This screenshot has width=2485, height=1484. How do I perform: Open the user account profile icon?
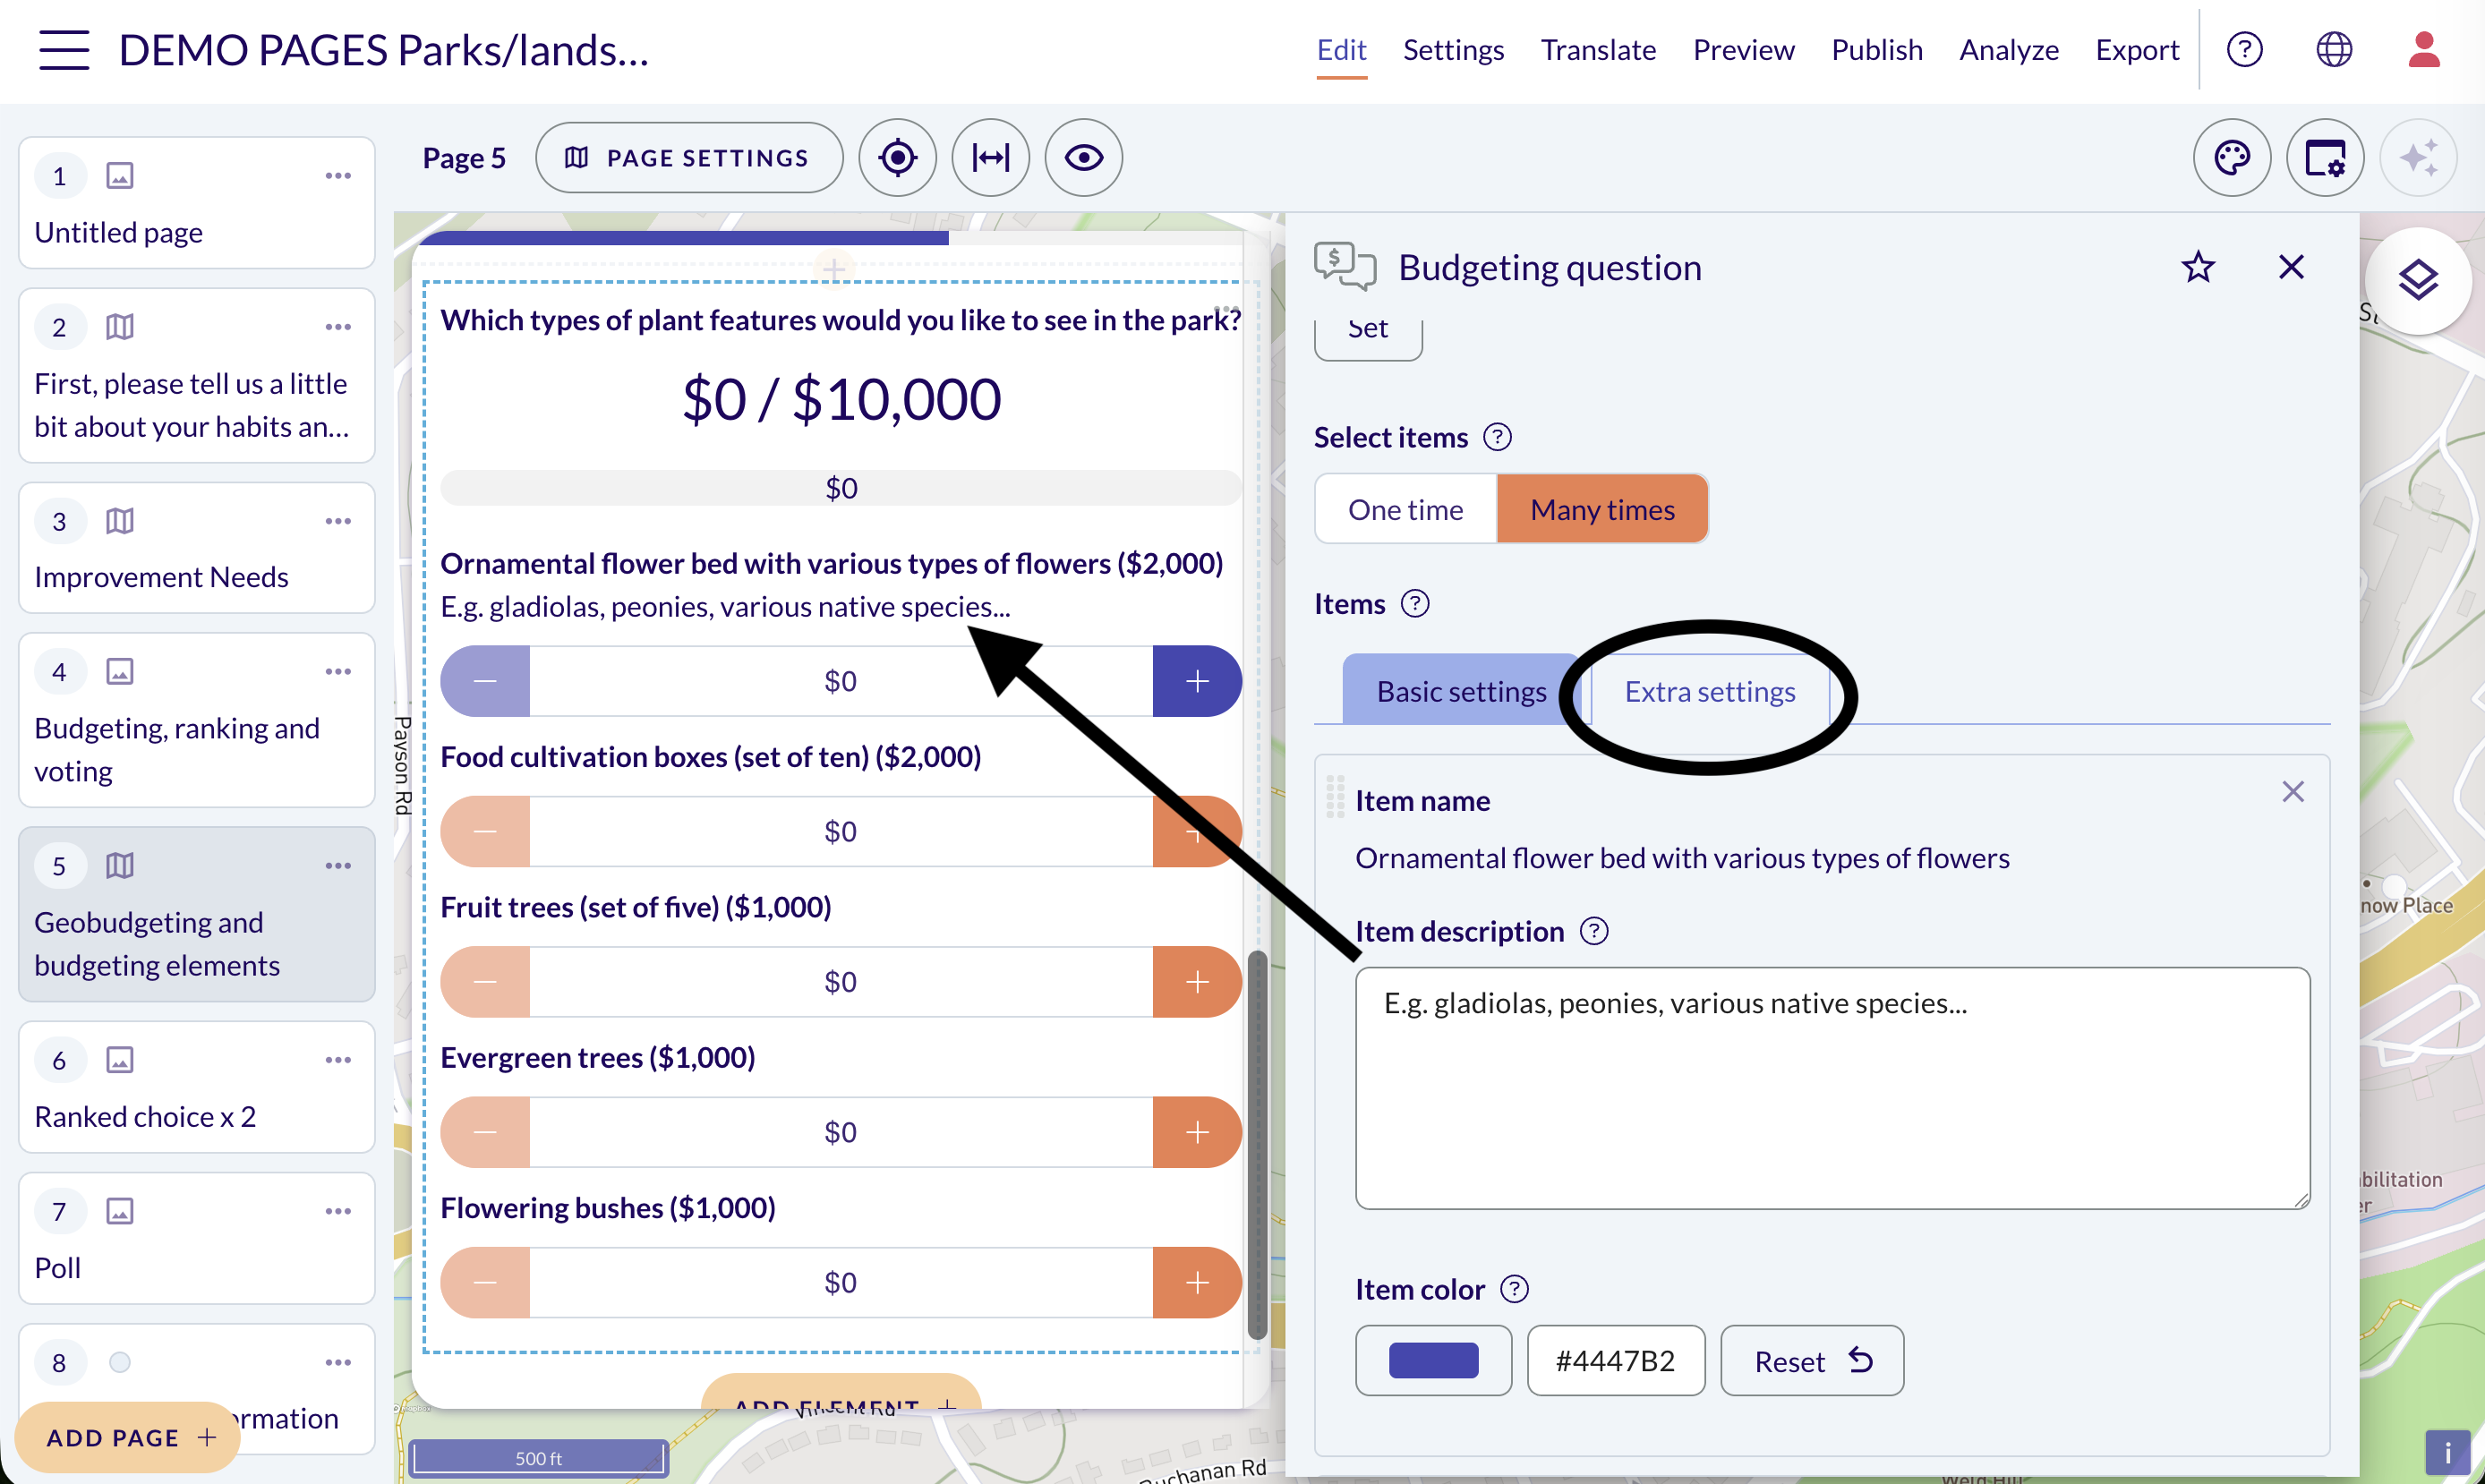click(x=2424, y=49)
